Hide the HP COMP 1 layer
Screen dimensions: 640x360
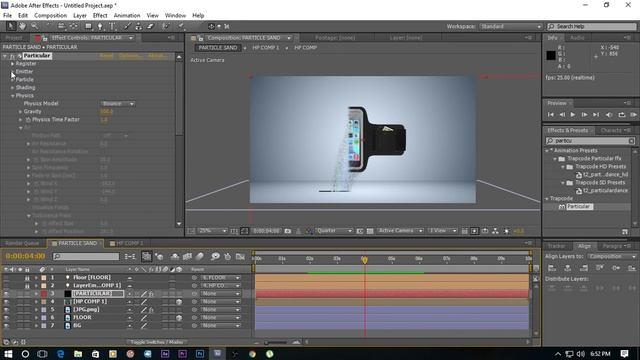(x=6, y=302)
